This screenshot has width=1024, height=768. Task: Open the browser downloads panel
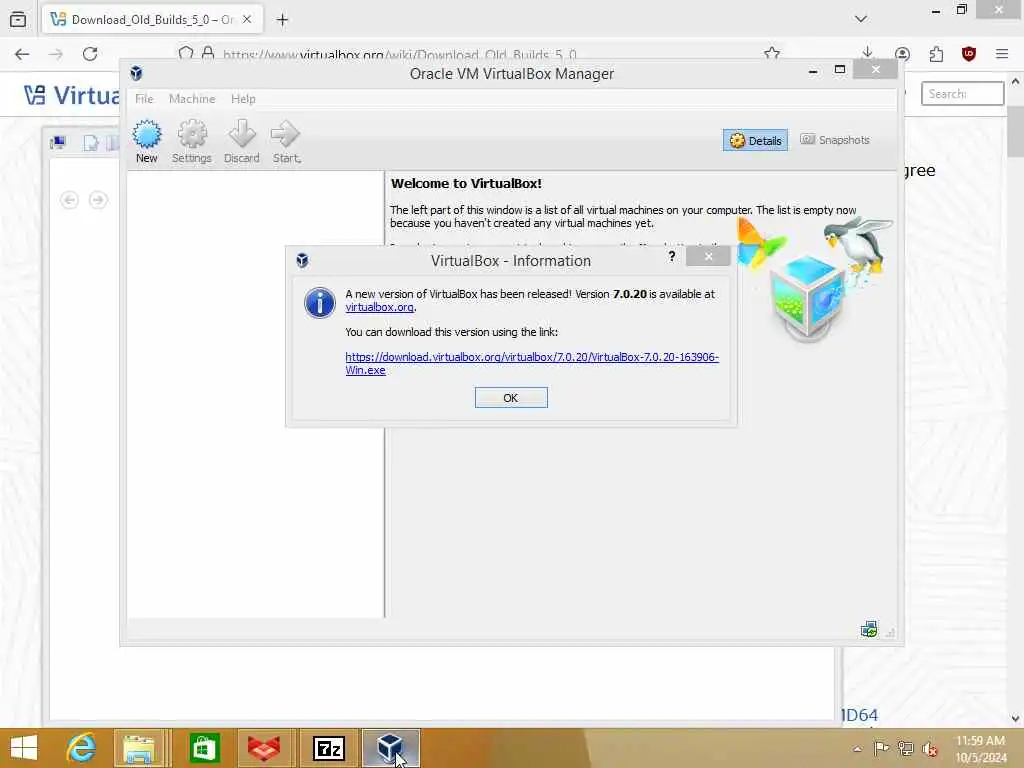[x=867, y=54]
